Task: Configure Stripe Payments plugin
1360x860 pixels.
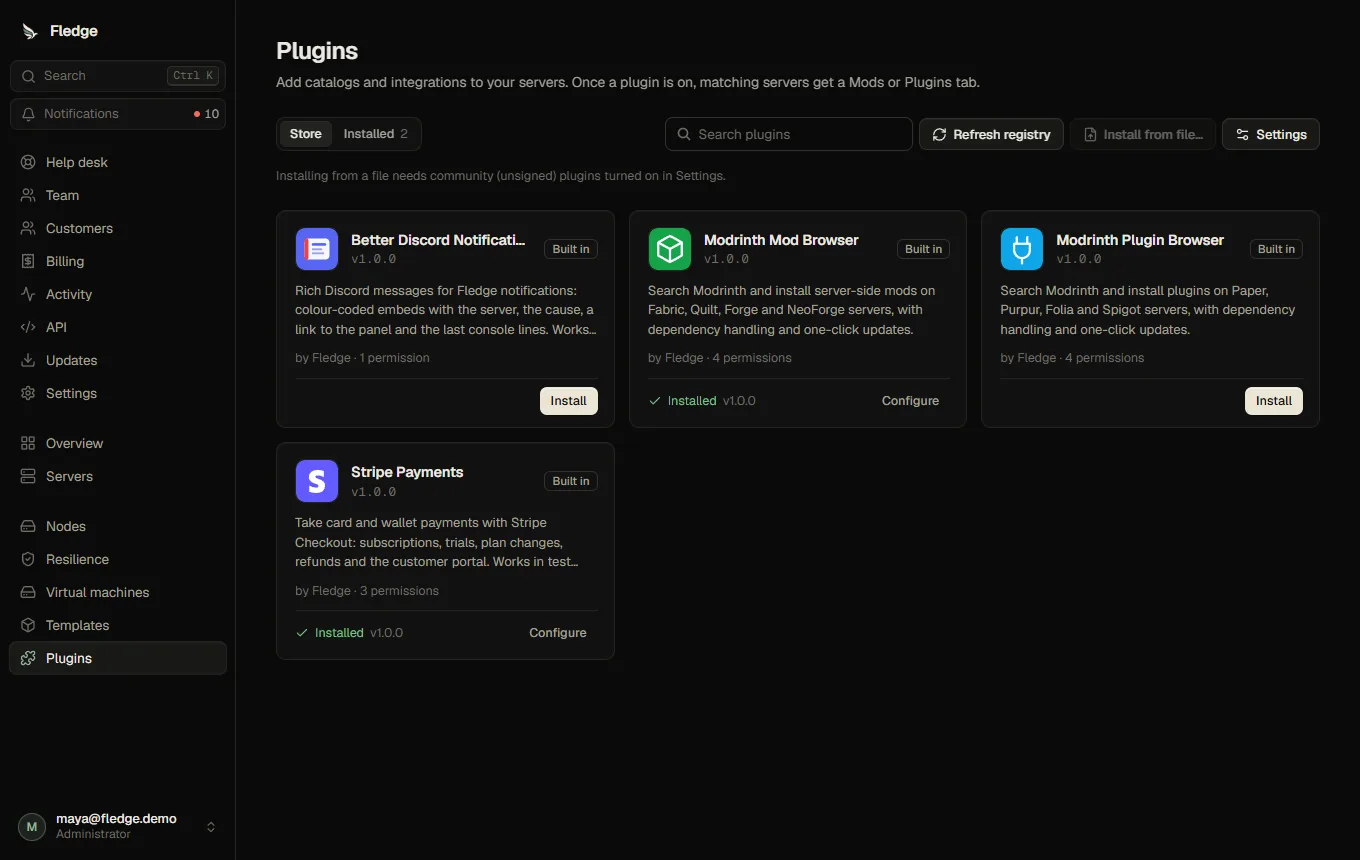Action: [x=558, y=633]
